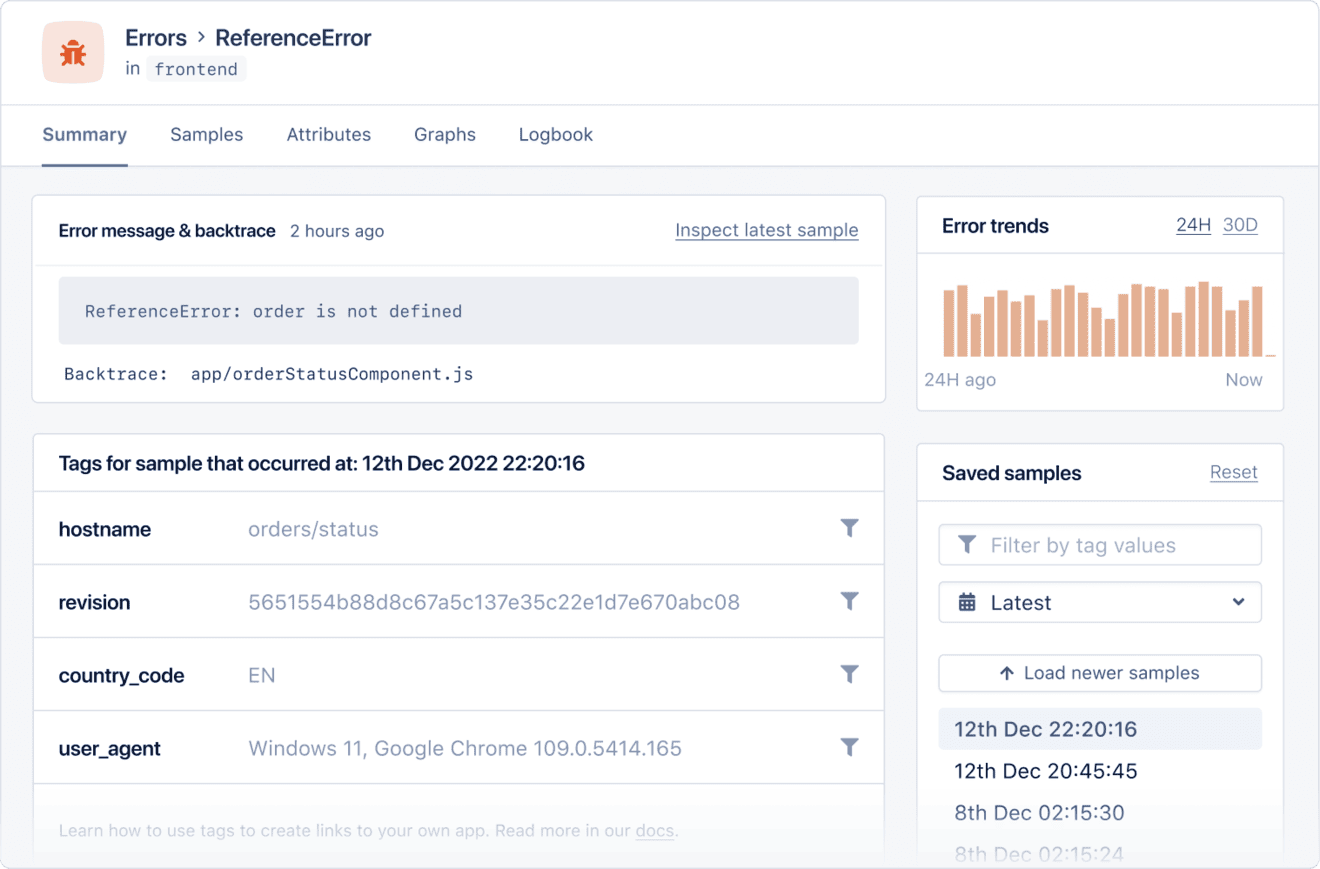Viewport: 1320px width, 869px height.
Task: Click Inspect latest sample link
Action: (x=766, y=231)
